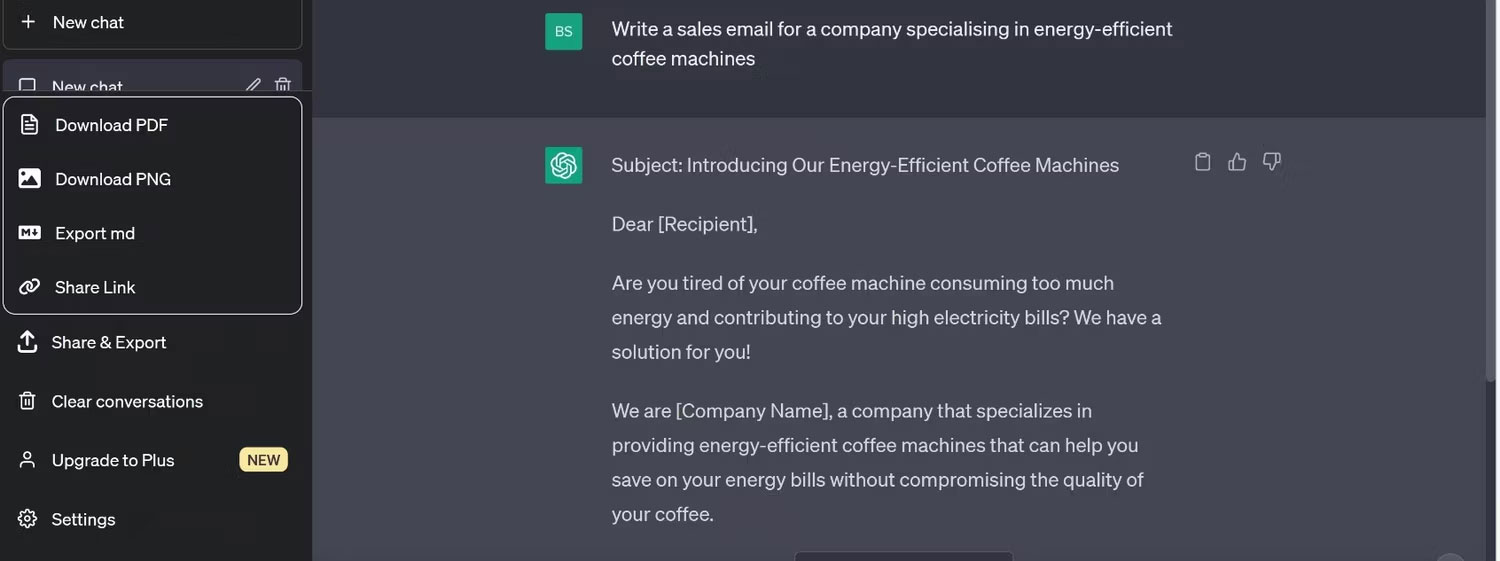Select Export md menu entry
Viewport: 1500px width, 561px height.
(x=95, y=233)
